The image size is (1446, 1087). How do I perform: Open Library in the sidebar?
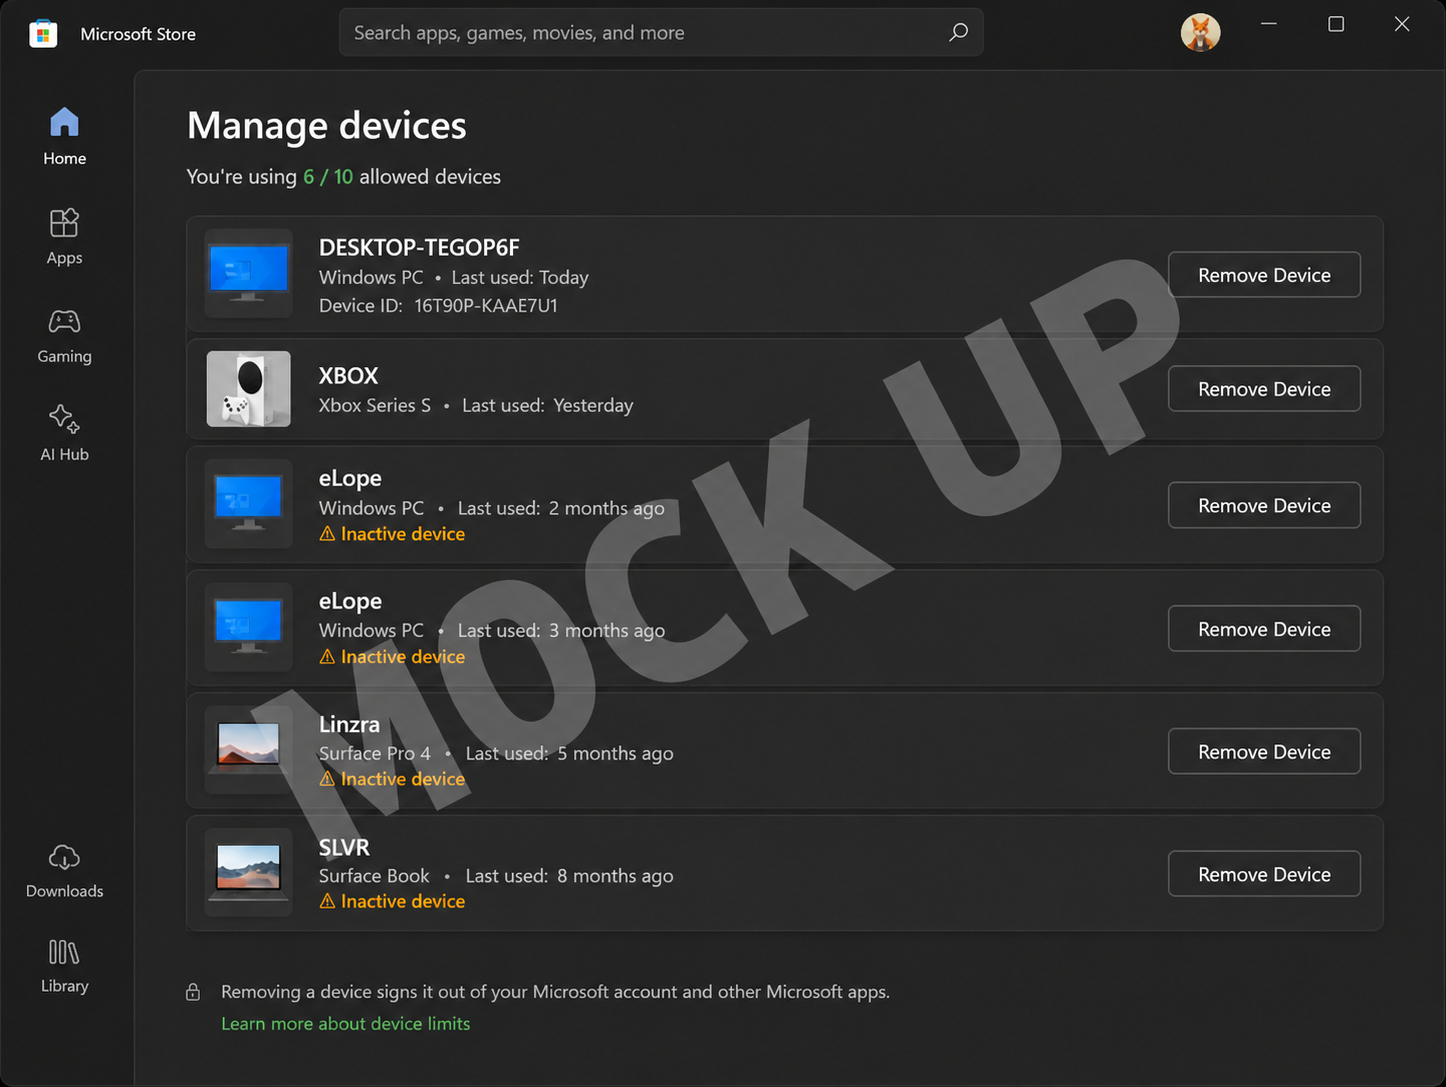(x=65, y=966)
